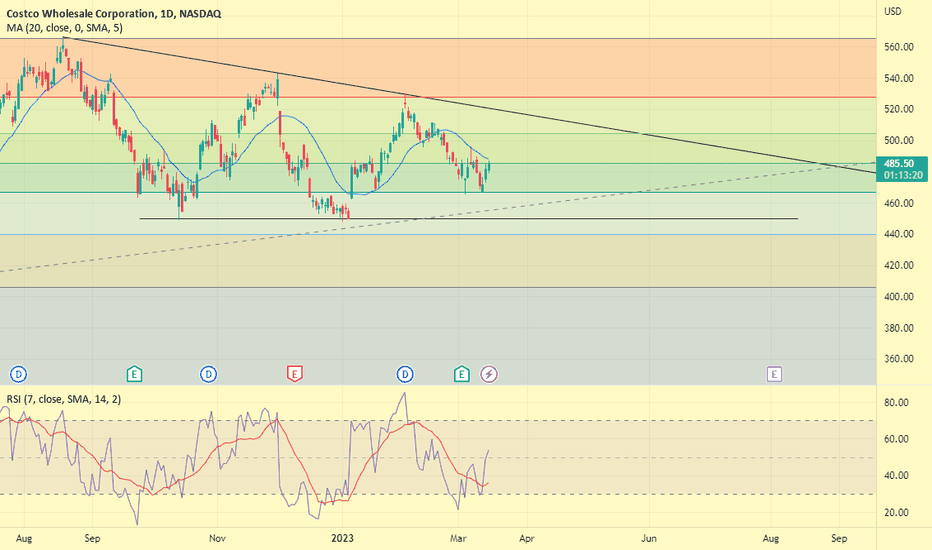Click the RSI 60.00 axis label
932x550 pixels.
click(x=896, y=439)
